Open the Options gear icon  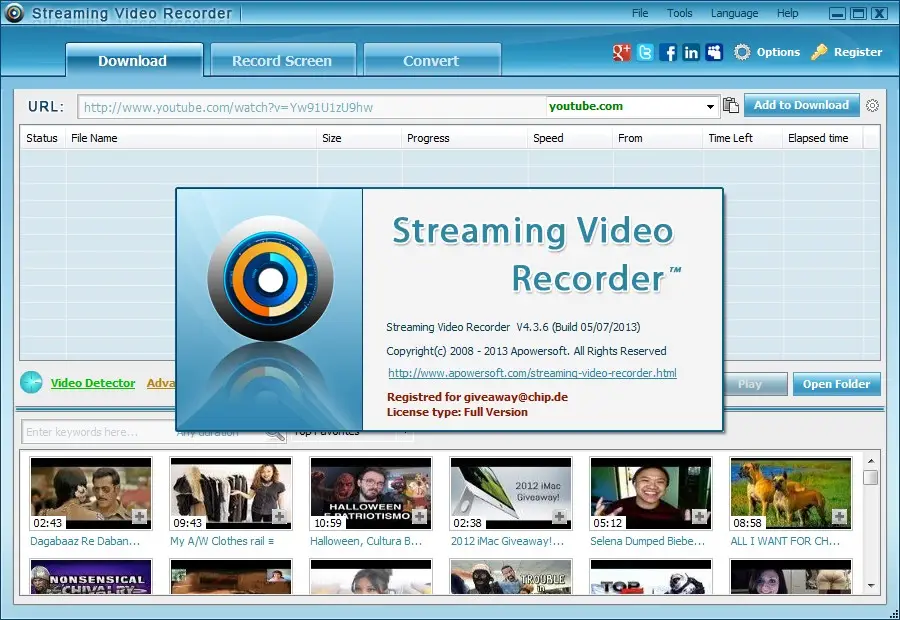coord(742,52)
